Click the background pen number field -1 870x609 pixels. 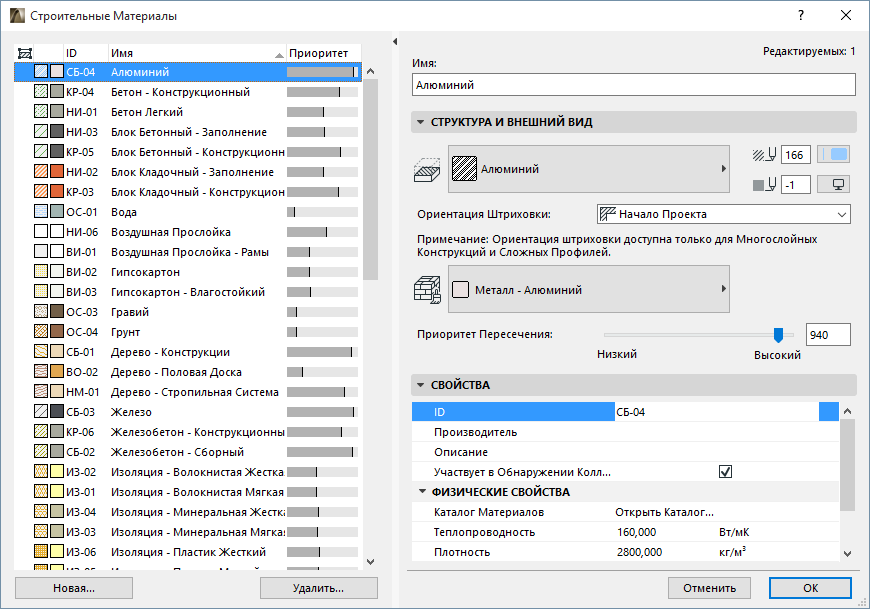796,185
